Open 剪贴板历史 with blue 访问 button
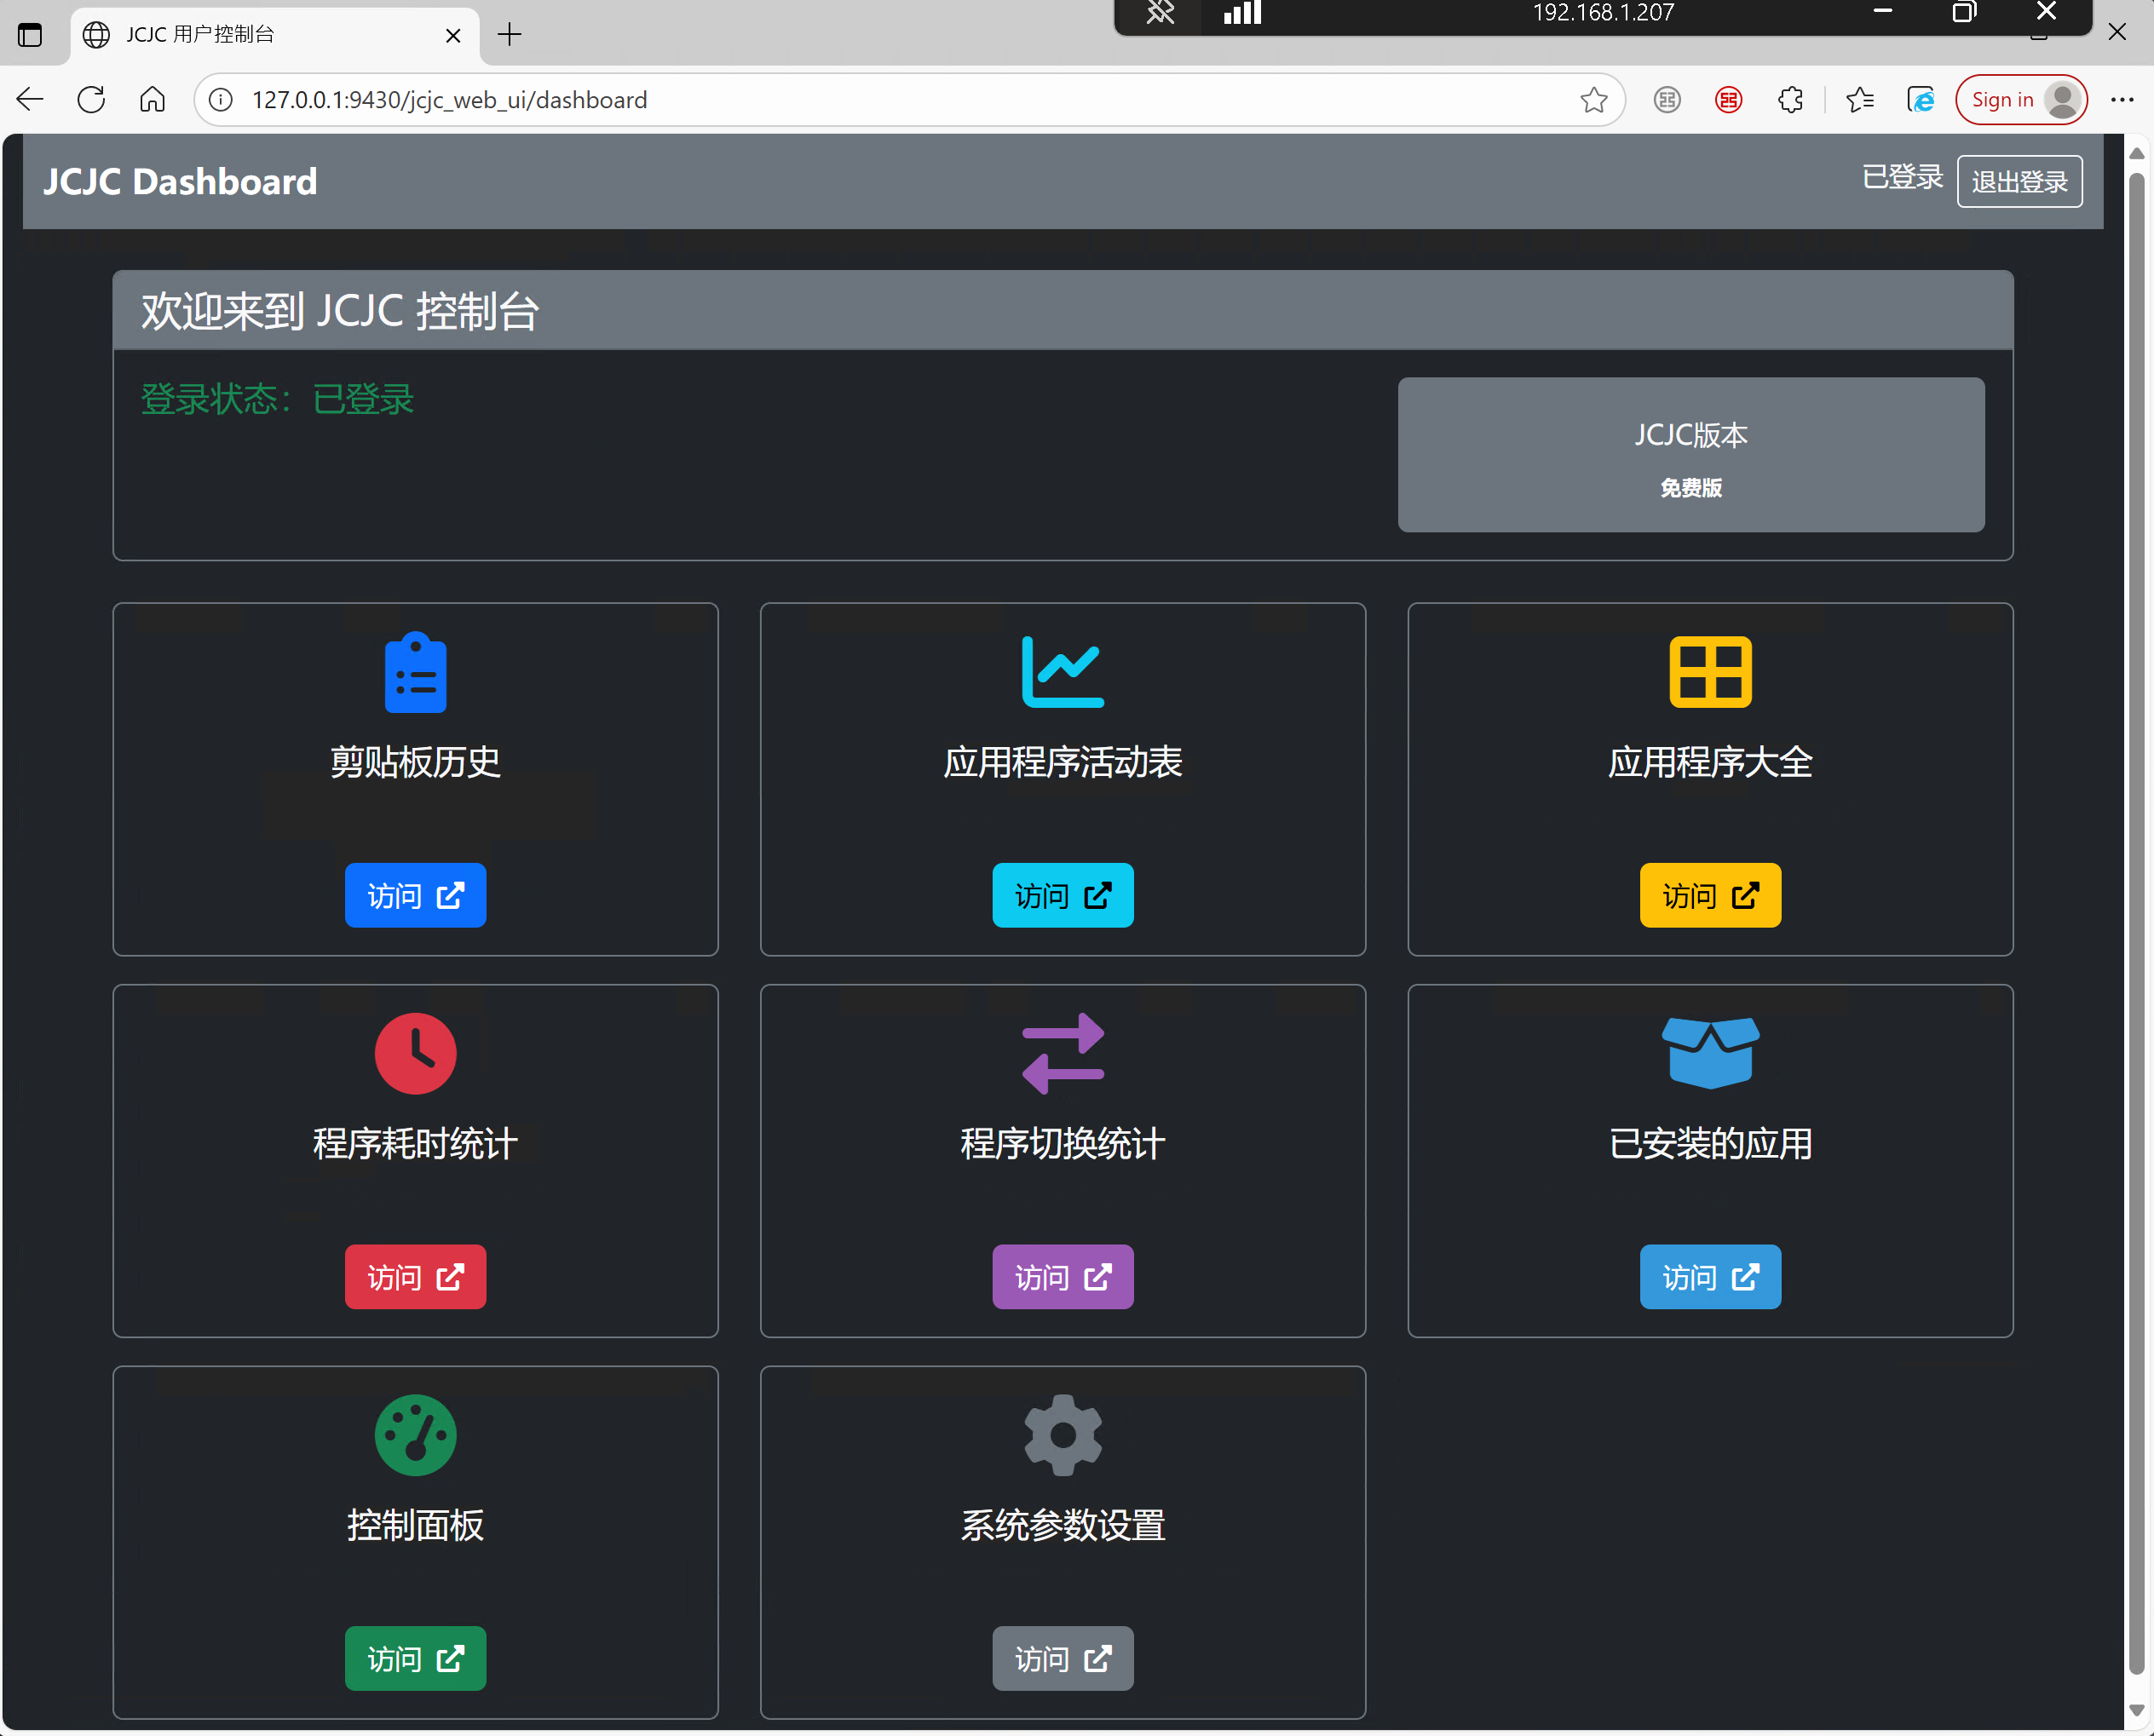 [x=415, y=895]
